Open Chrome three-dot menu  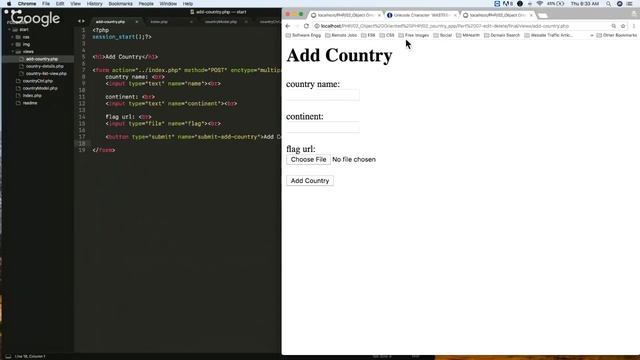point(634,26)
